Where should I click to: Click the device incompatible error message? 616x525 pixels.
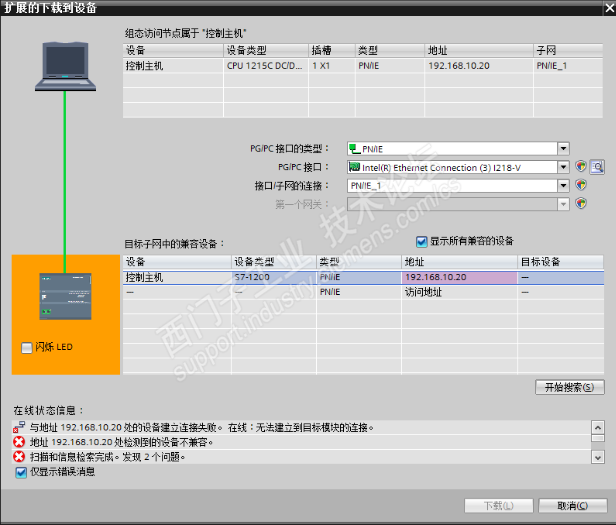[x=122, y=442]
